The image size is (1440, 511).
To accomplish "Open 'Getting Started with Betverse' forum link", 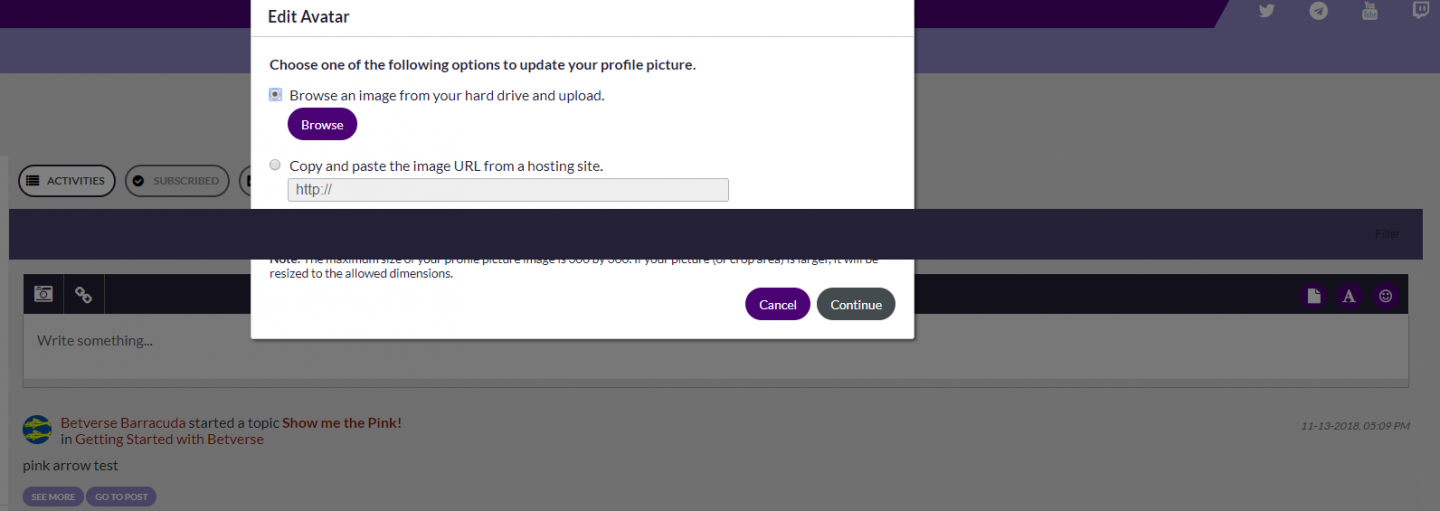I will point(169,439).
